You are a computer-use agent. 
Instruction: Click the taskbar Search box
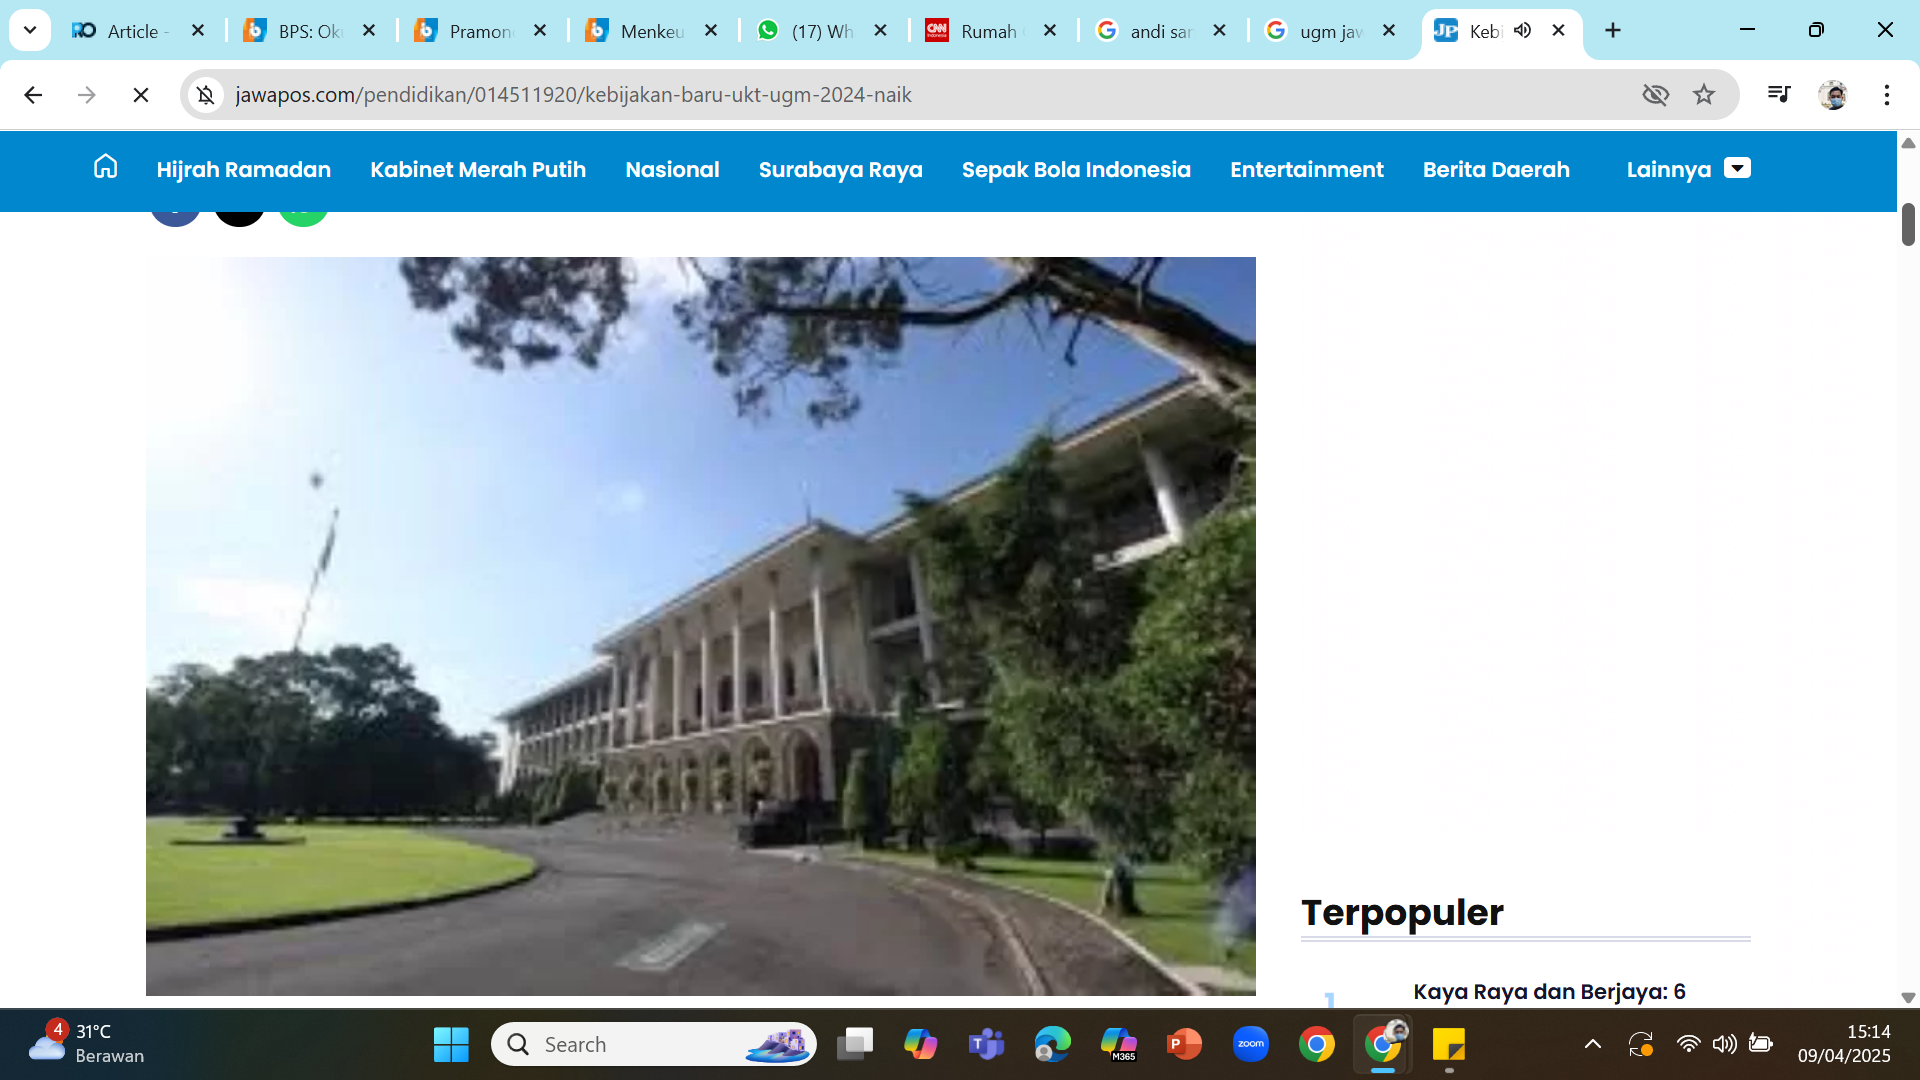tap(653, 1044)
